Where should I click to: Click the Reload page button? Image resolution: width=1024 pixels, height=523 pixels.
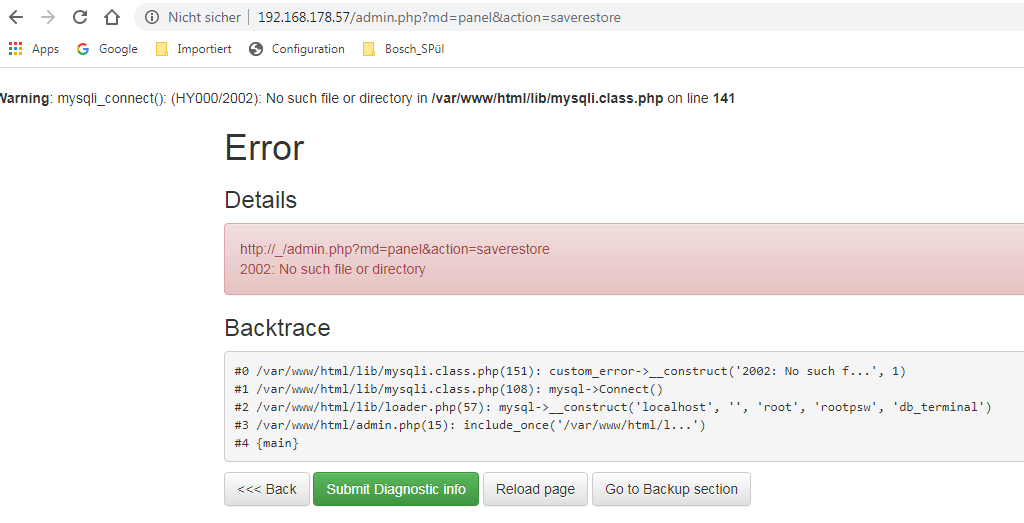(536, 489)
